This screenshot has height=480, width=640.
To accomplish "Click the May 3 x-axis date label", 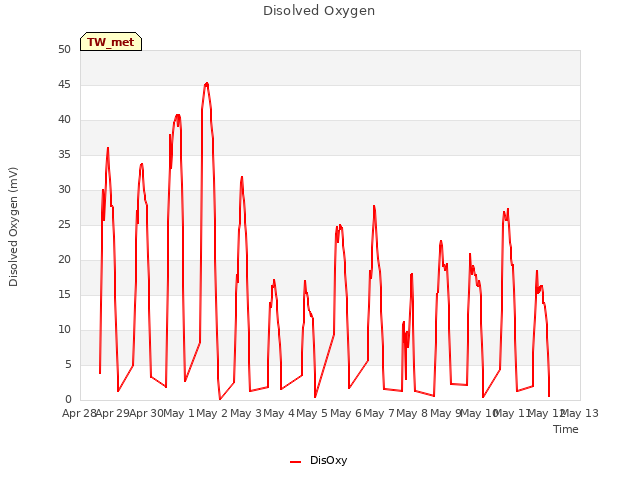I will coord(246,413).
